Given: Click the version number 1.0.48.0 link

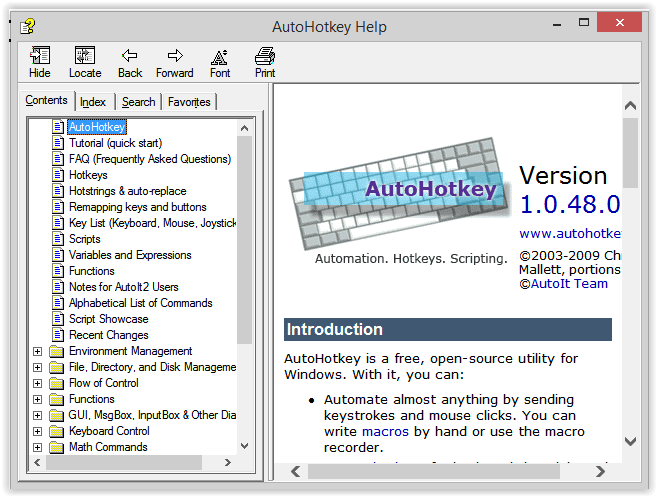Looking at the screenshot, I should pyautogui.click(x=570, y=204).
